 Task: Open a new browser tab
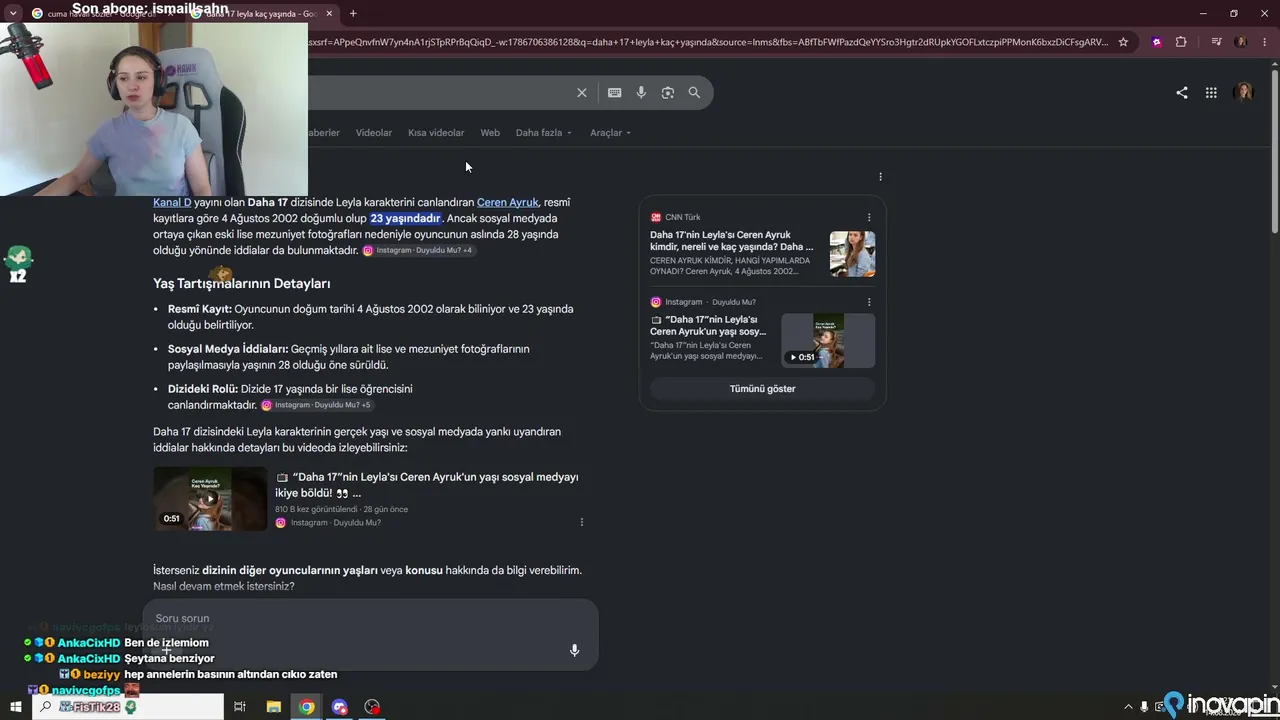tap(353, 13)
